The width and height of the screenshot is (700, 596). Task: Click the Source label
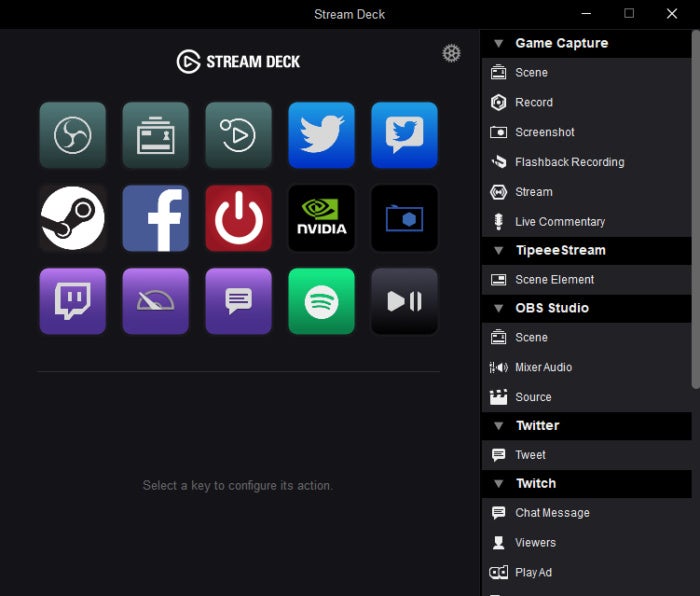coord(533,397)
